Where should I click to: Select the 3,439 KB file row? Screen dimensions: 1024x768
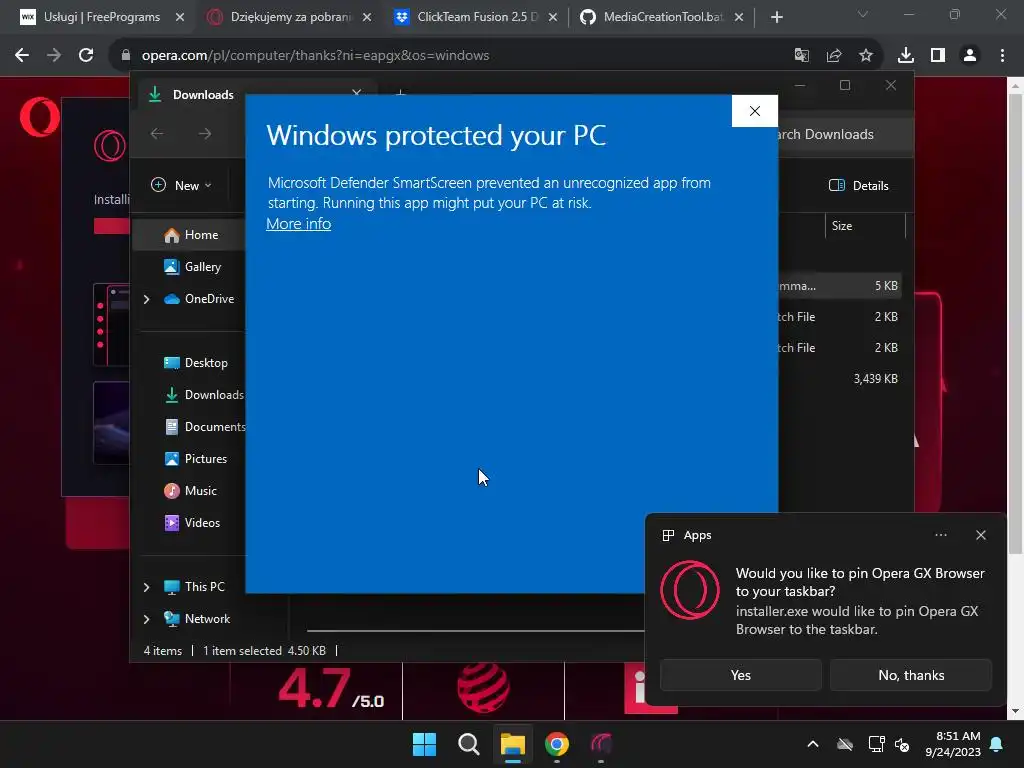tap(840, 379)
